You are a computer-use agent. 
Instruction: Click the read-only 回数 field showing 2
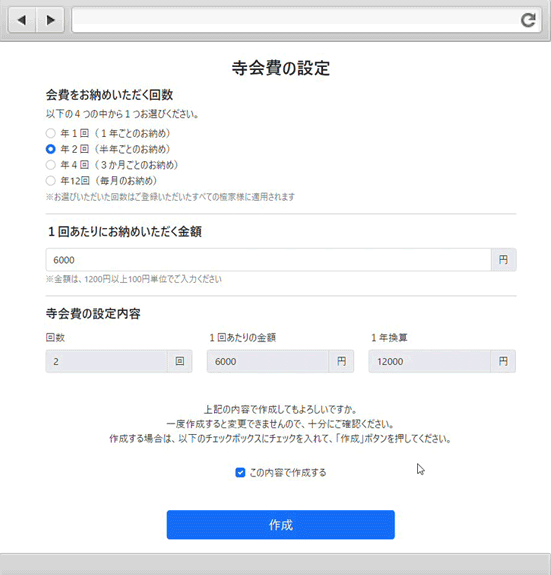point(106,361)
